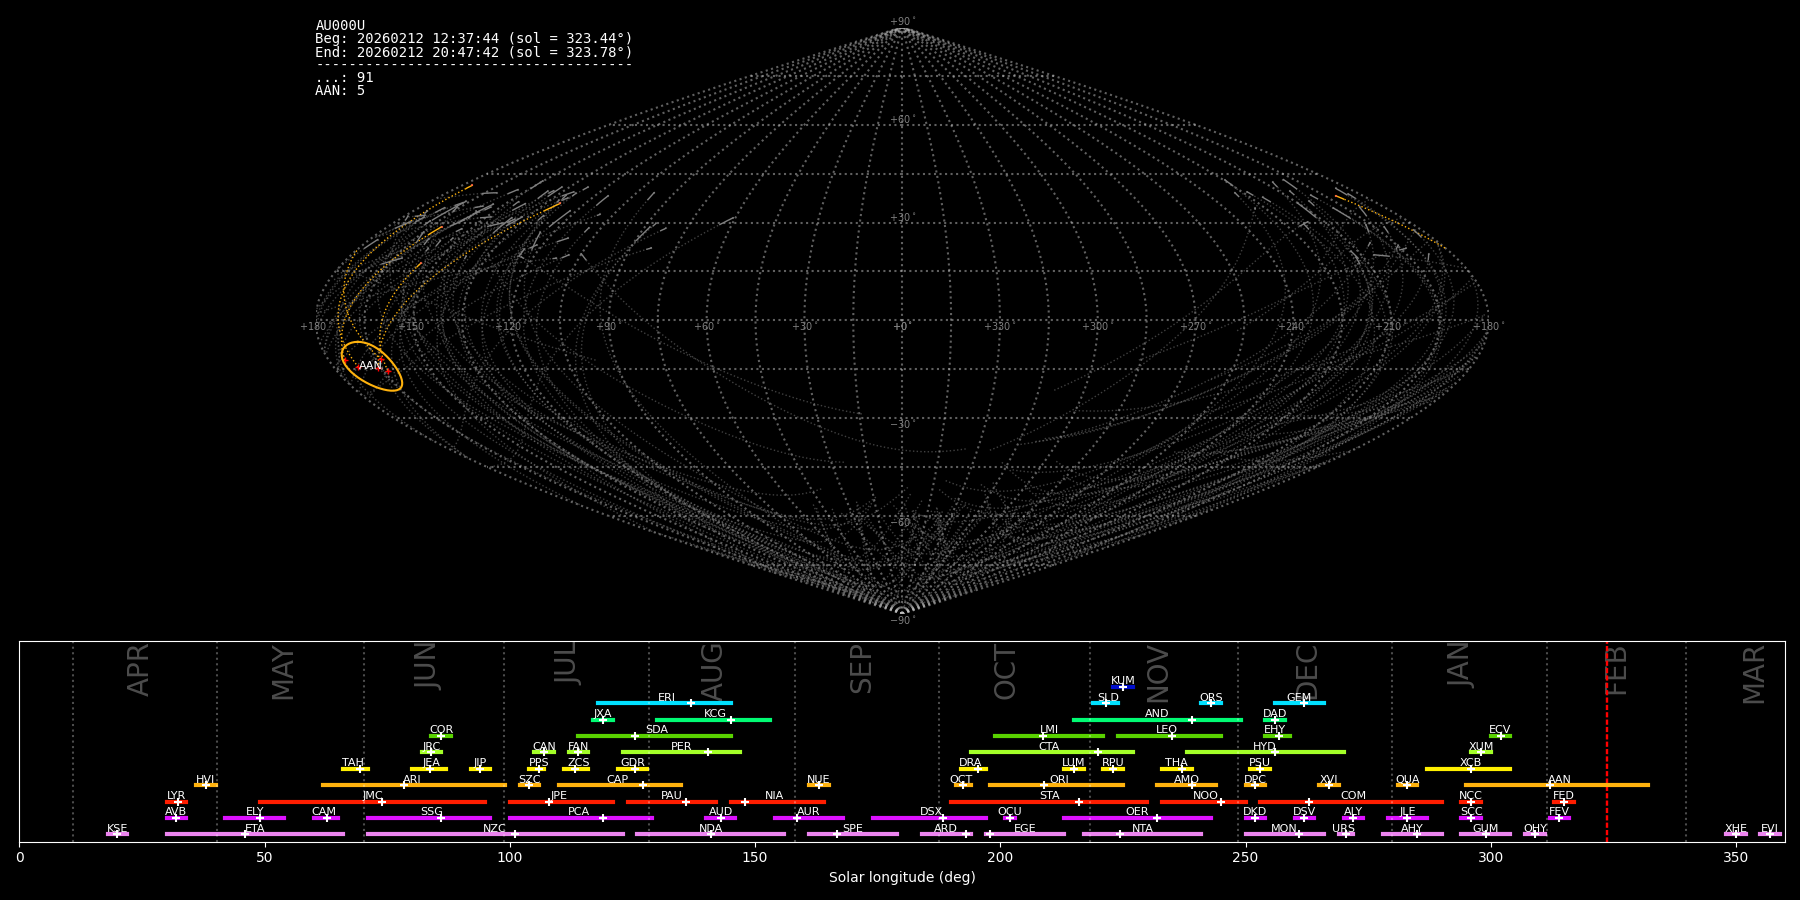Click the GDR shower label
This screenshot has width=1800, height=900.
click(x=633, y=763)
